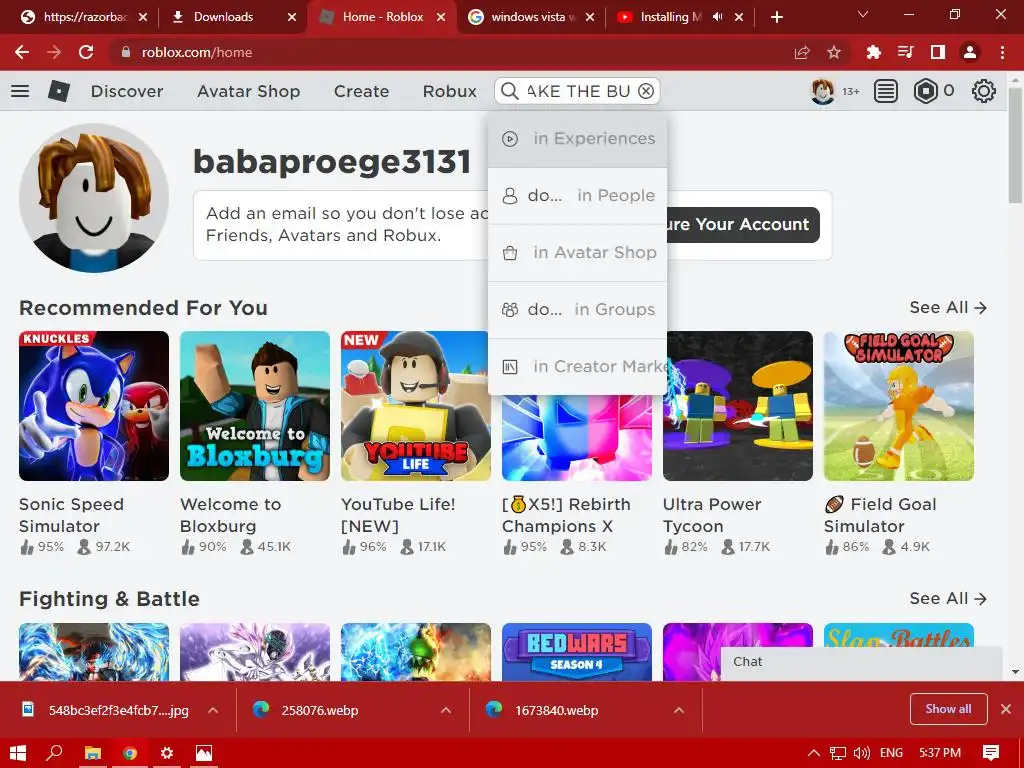Search in Groups suggestion

click(x=577, y=310)
